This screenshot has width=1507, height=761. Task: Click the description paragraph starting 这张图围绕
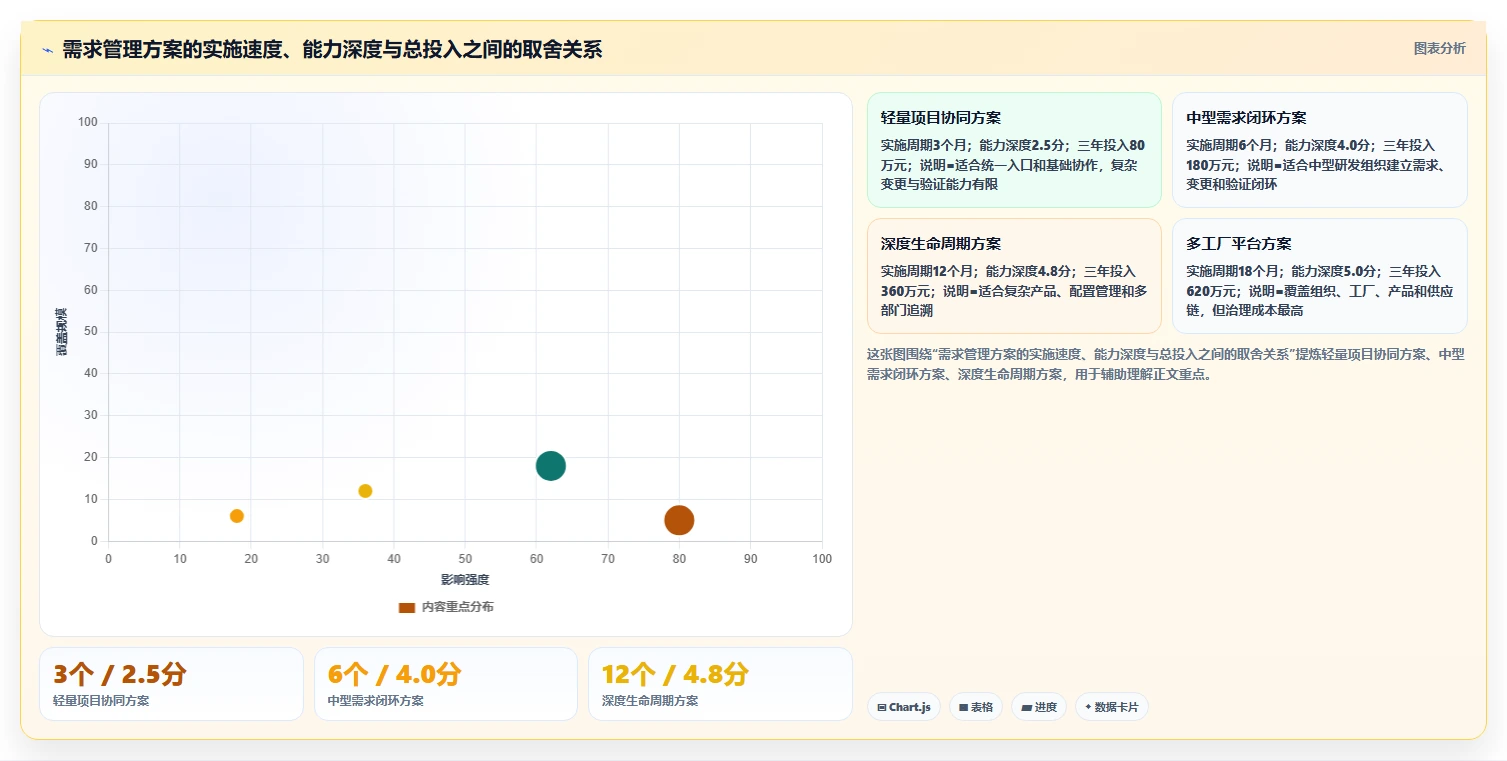pos(1166,365)
